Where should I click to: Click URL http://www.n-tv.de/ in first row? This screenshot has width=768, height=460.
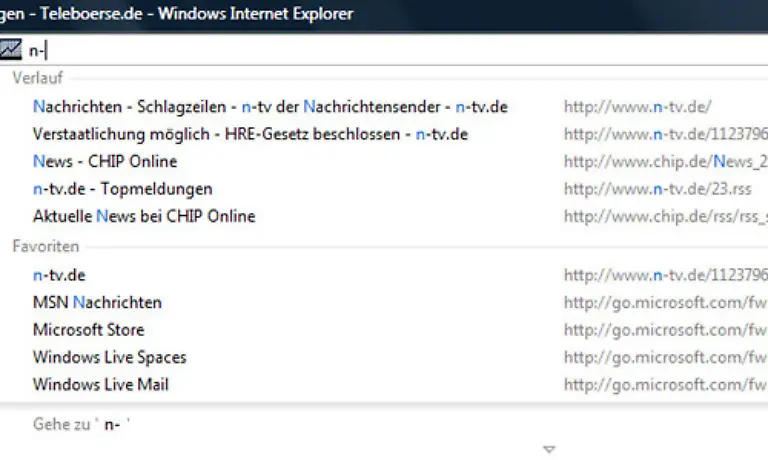point(637,107)
